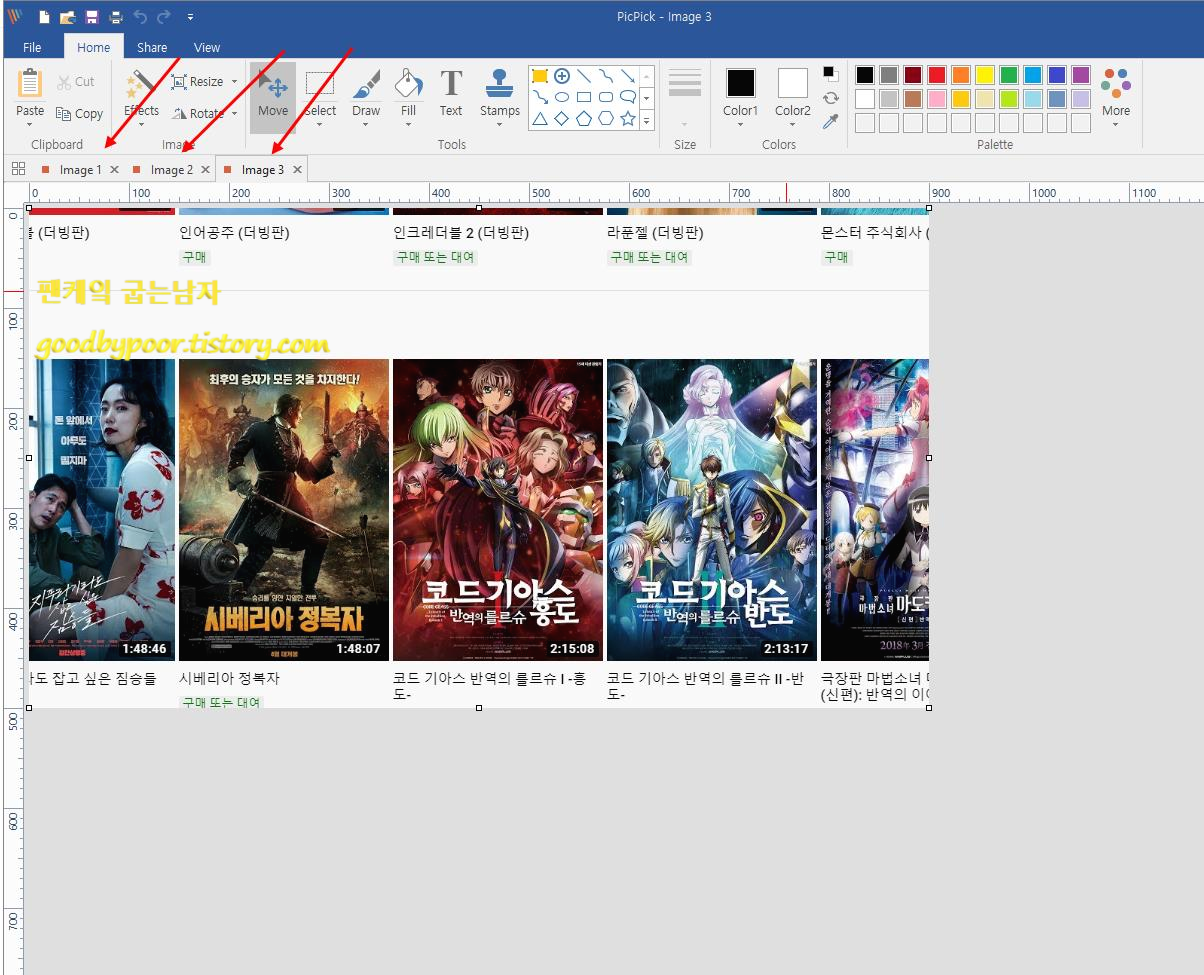The height and width of the screenshot is (975, 1204).
Task: Select the Move tool
Action: pyautogui.click(x=273, y=97)
